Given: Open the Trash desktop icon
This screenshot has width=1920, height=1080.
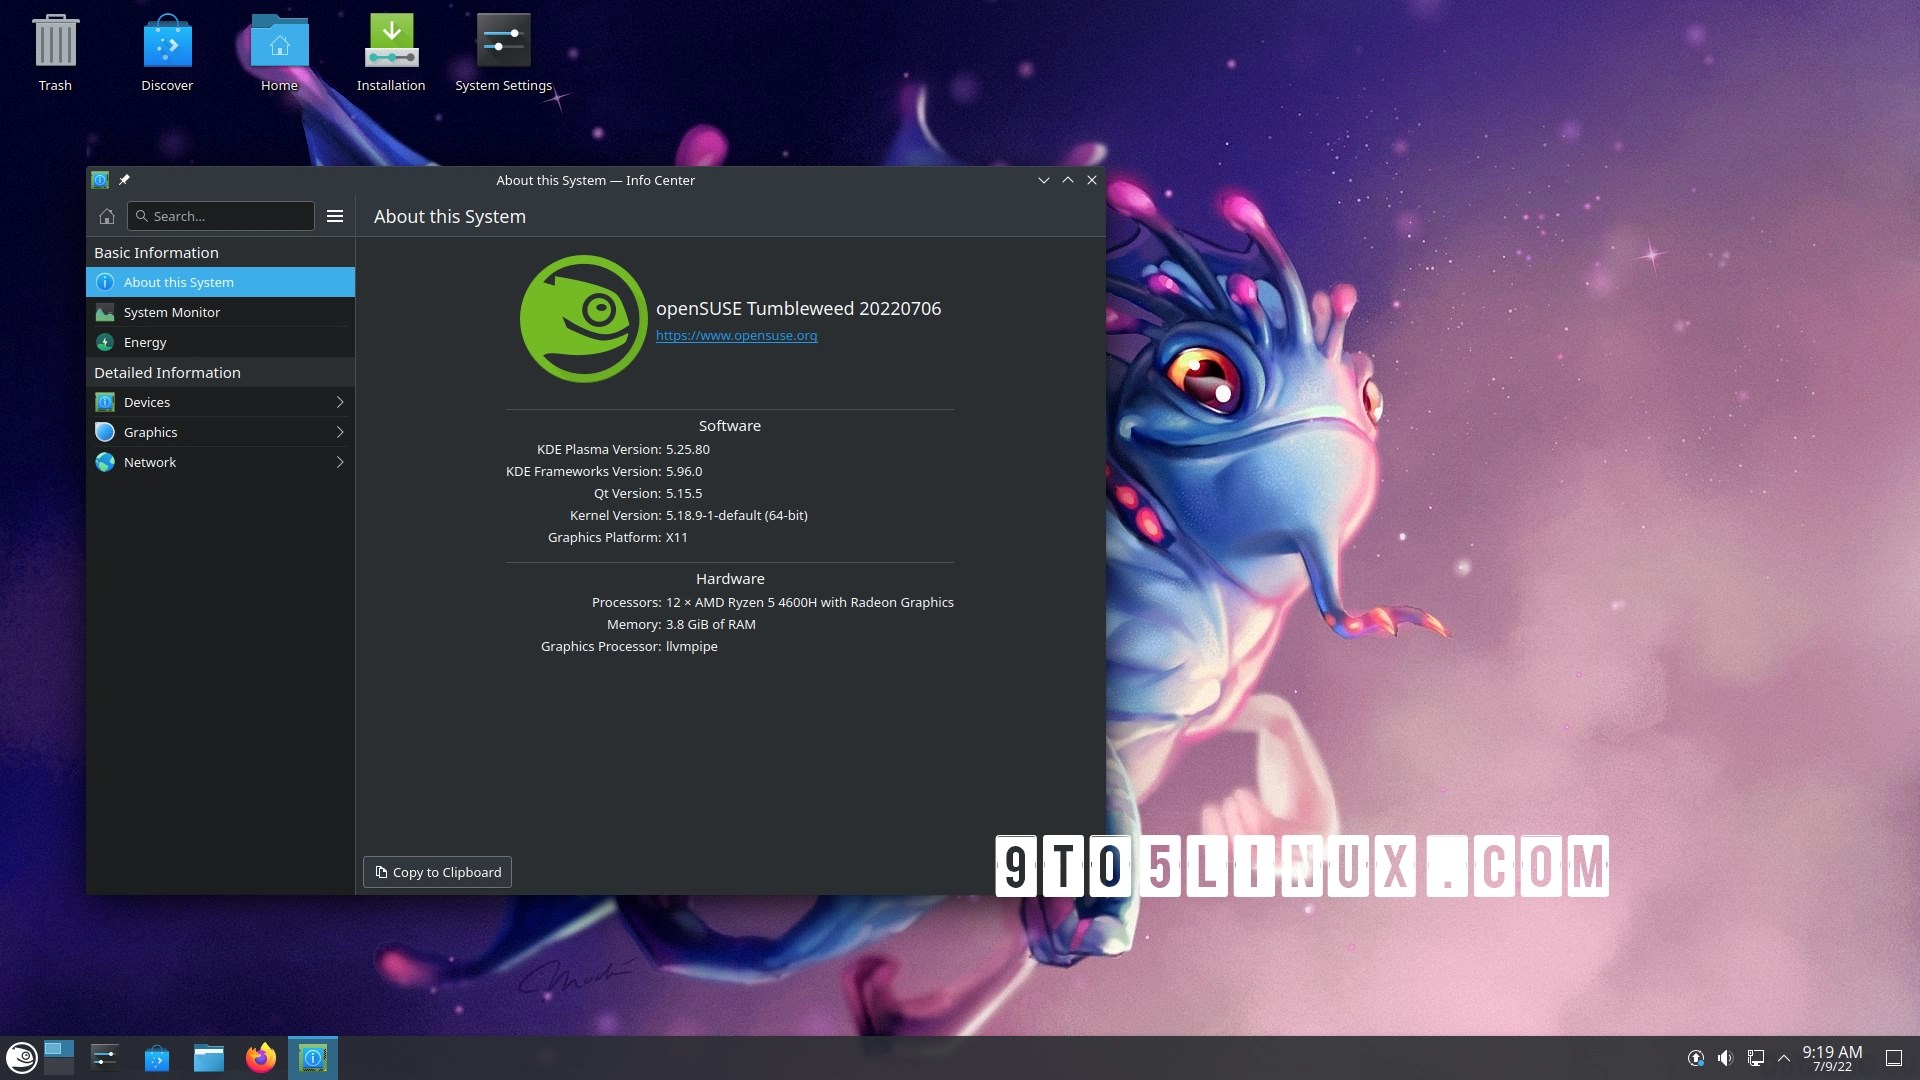Looking at the screenshot, I should pyautogui.click(x=55, y=53).
